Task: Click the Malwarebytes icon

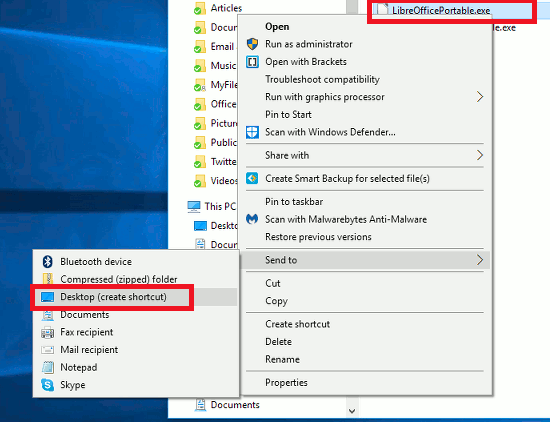Action: tap(252, 219)
